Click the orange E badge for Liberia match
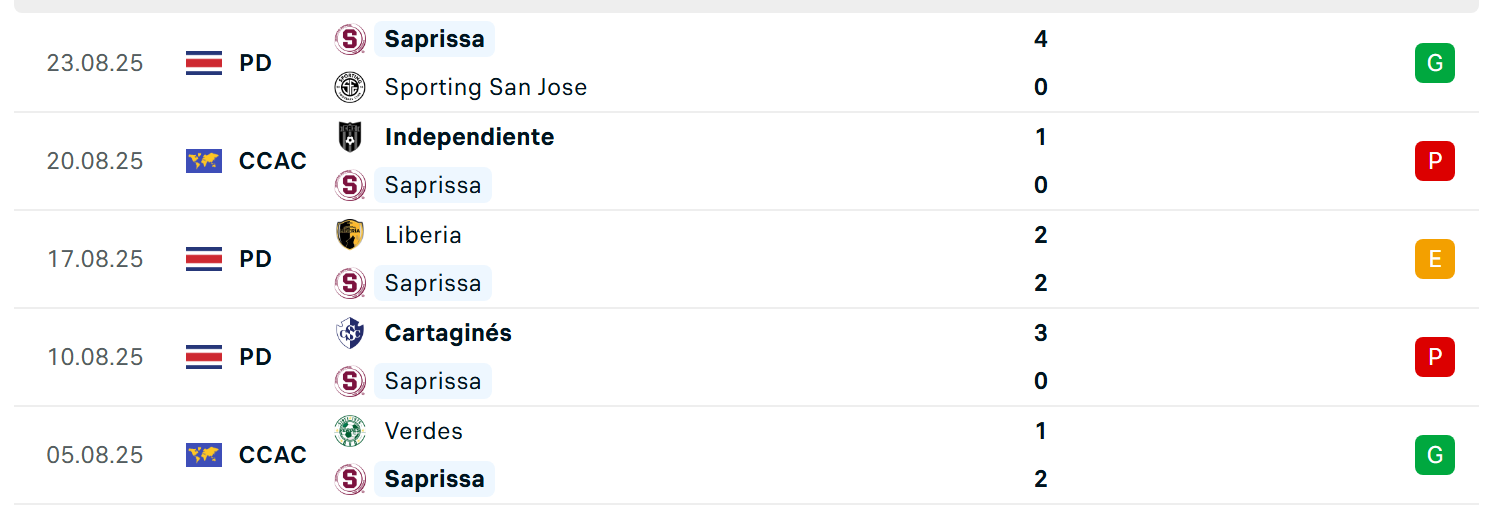The width and height of the screenshot is (1494, 516). coord(1435,259)
